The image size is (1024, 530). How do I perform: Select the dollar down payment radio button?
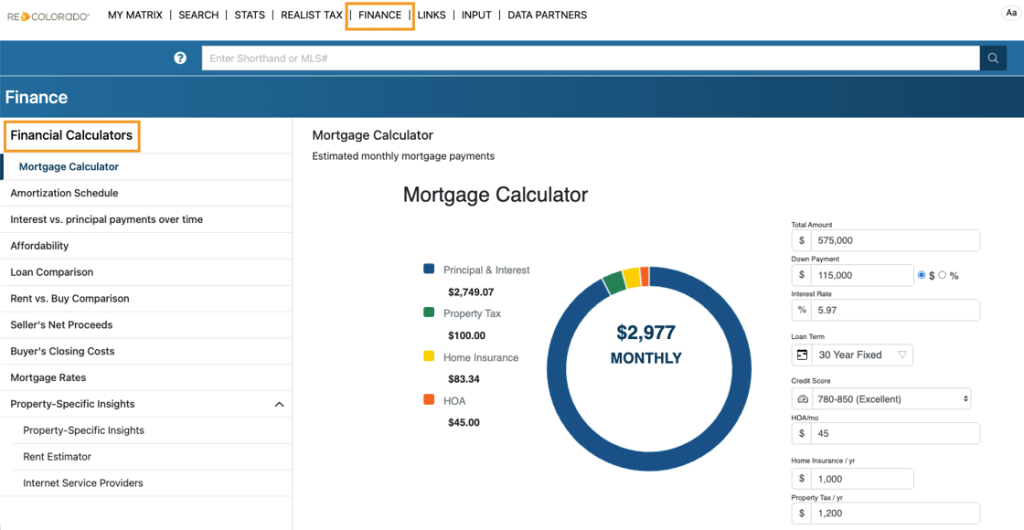[921, 275]
